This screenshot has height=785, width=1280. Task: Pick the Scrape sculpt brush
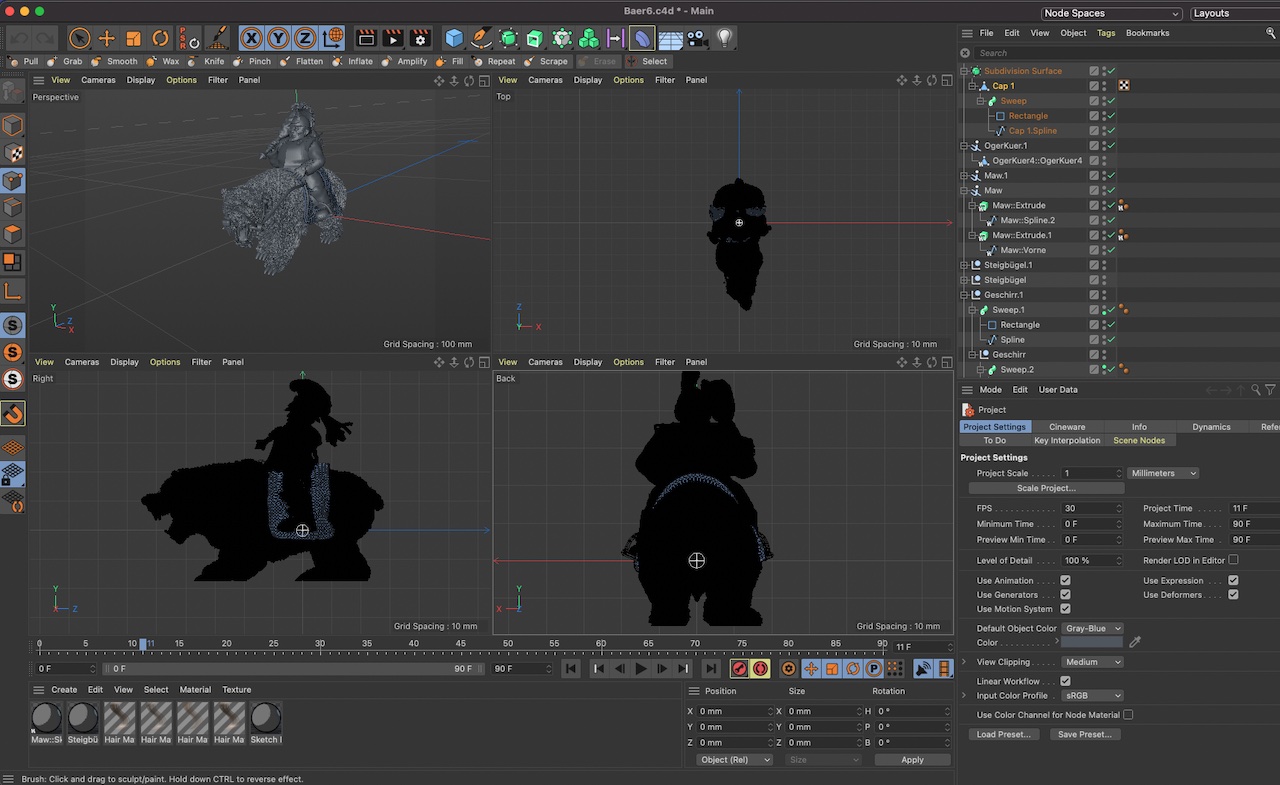pos(546,61)
